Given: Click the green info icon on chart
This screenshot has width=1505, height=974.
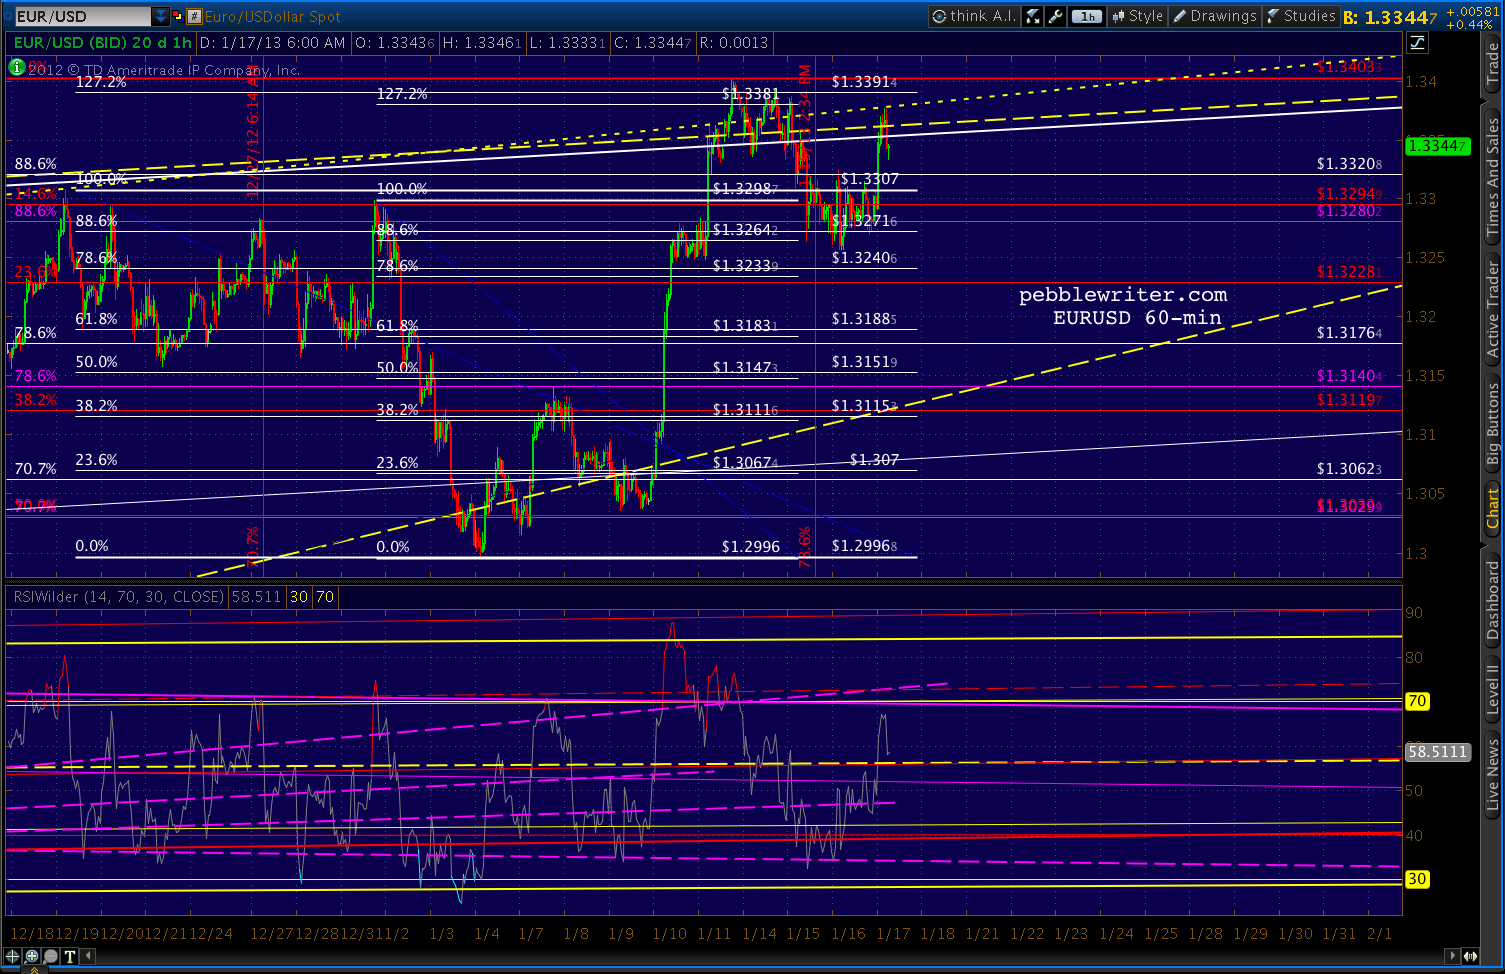Looking at the screenshot, I should tap(17, 67).
